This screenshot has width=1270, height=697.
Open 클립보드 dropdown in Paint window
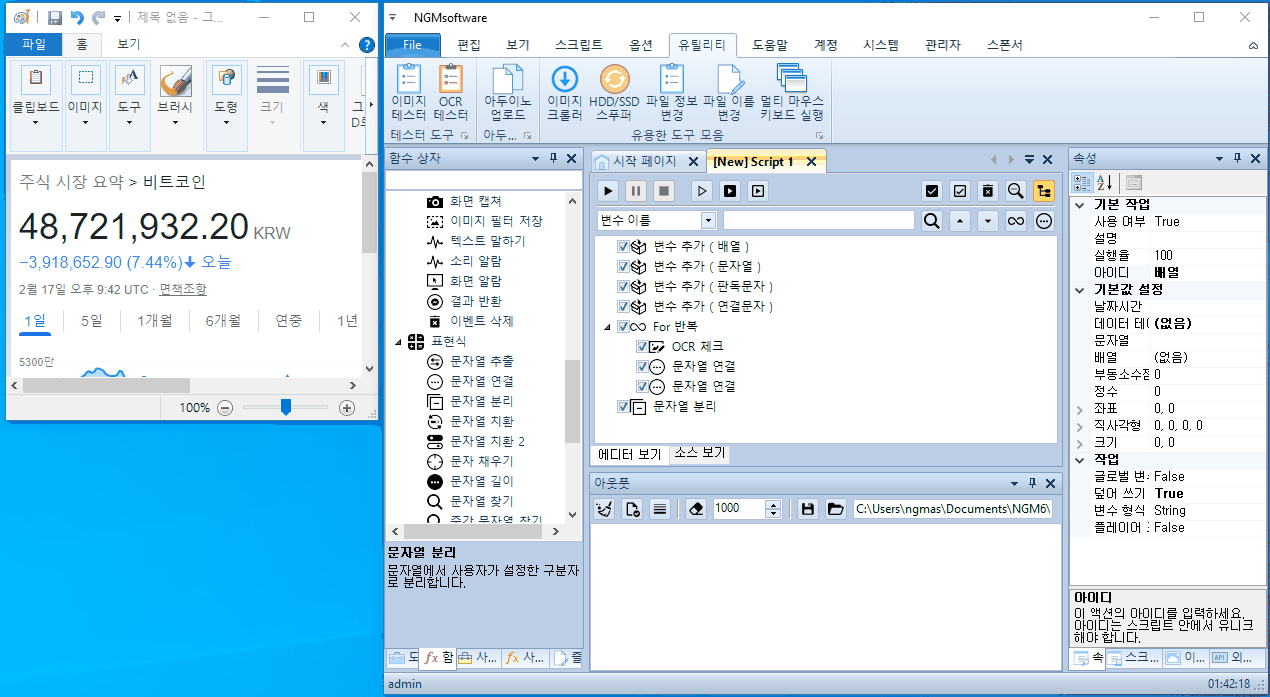pyautogui.click(x=35, y=107)
